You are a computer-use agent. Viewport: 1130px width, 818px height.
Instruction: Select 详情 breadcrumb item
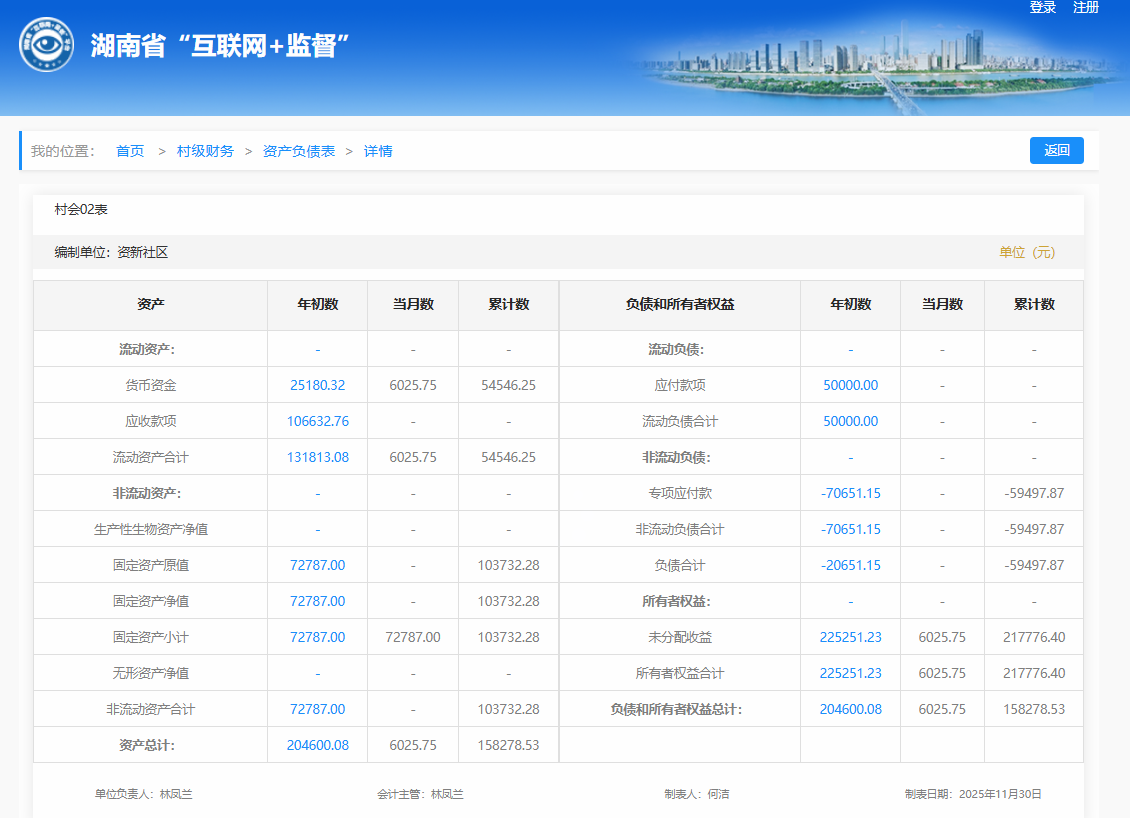(378, 151)
